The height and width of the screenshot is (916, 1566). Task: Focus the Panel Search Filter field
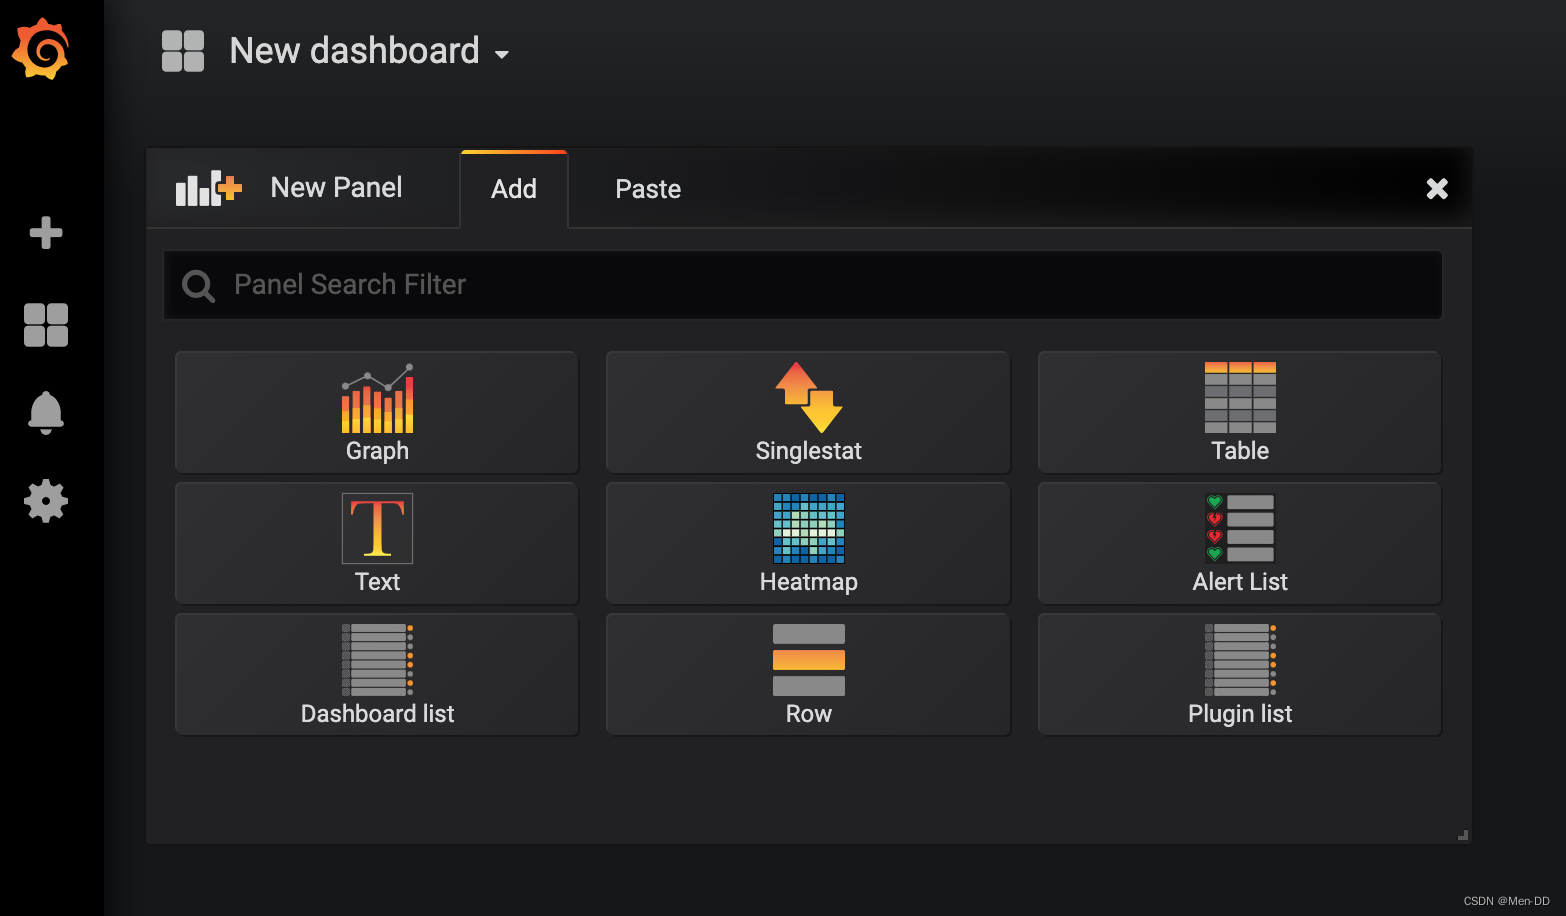click(x=803, y=285)
